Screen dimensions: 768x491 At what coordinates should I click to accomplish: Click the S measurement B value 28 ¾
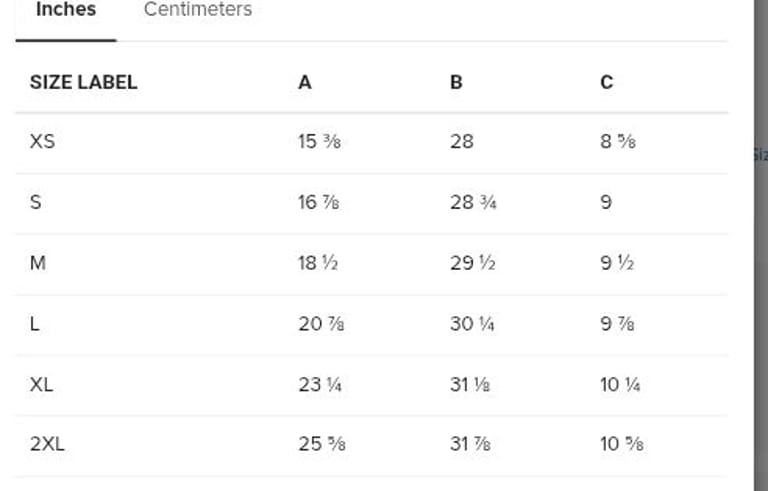coord(473,203)
